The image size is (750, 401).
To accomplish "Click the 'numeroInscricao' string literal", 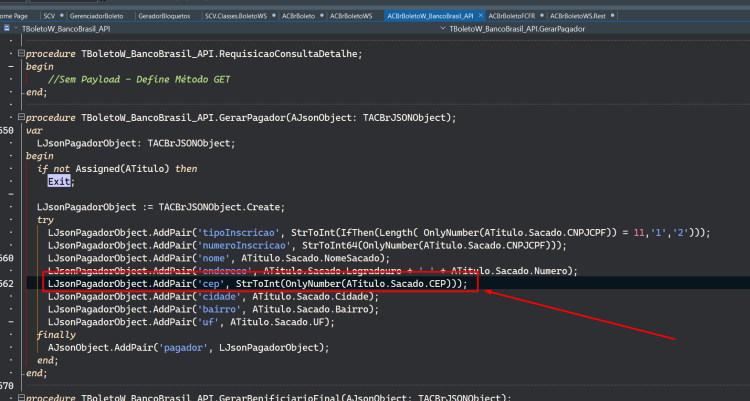I will click(244, 245).
